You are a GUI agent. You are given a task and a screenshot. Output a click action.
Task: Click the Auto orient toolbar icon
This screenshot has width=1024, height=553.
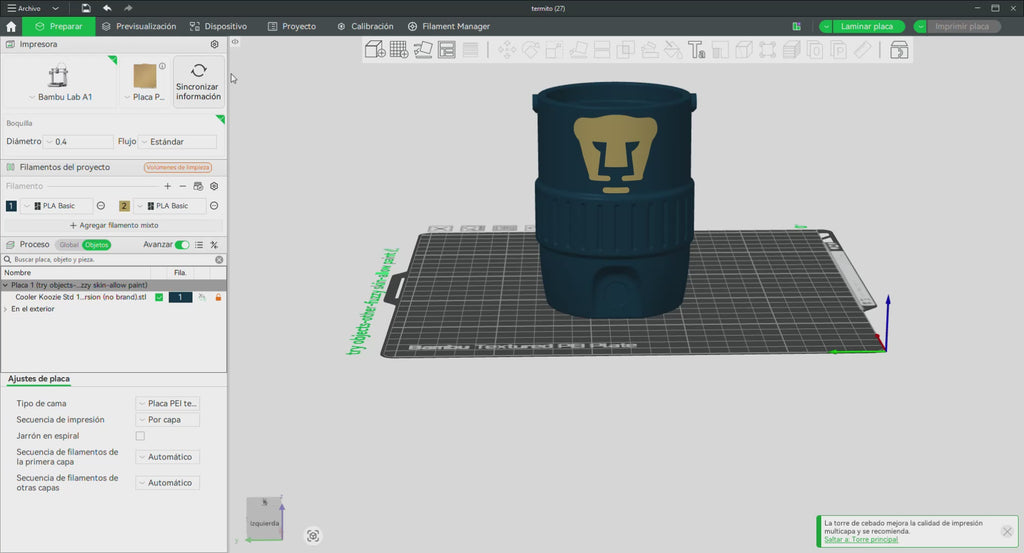(x=423, y=50)
